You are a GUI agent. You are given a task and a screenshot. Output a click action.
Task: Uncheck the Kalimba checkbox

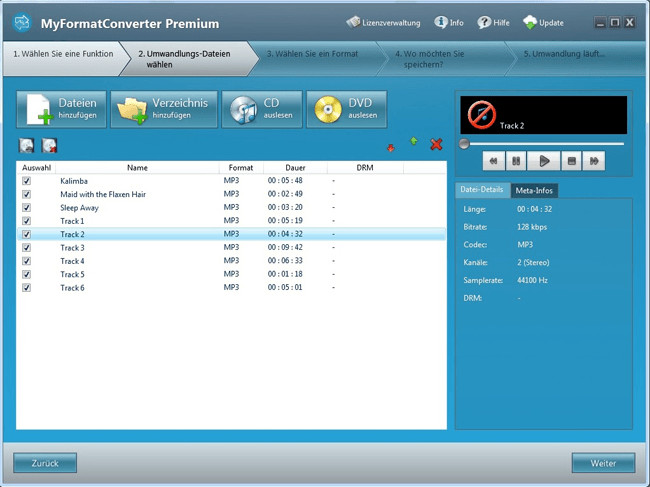click(27, 181)
